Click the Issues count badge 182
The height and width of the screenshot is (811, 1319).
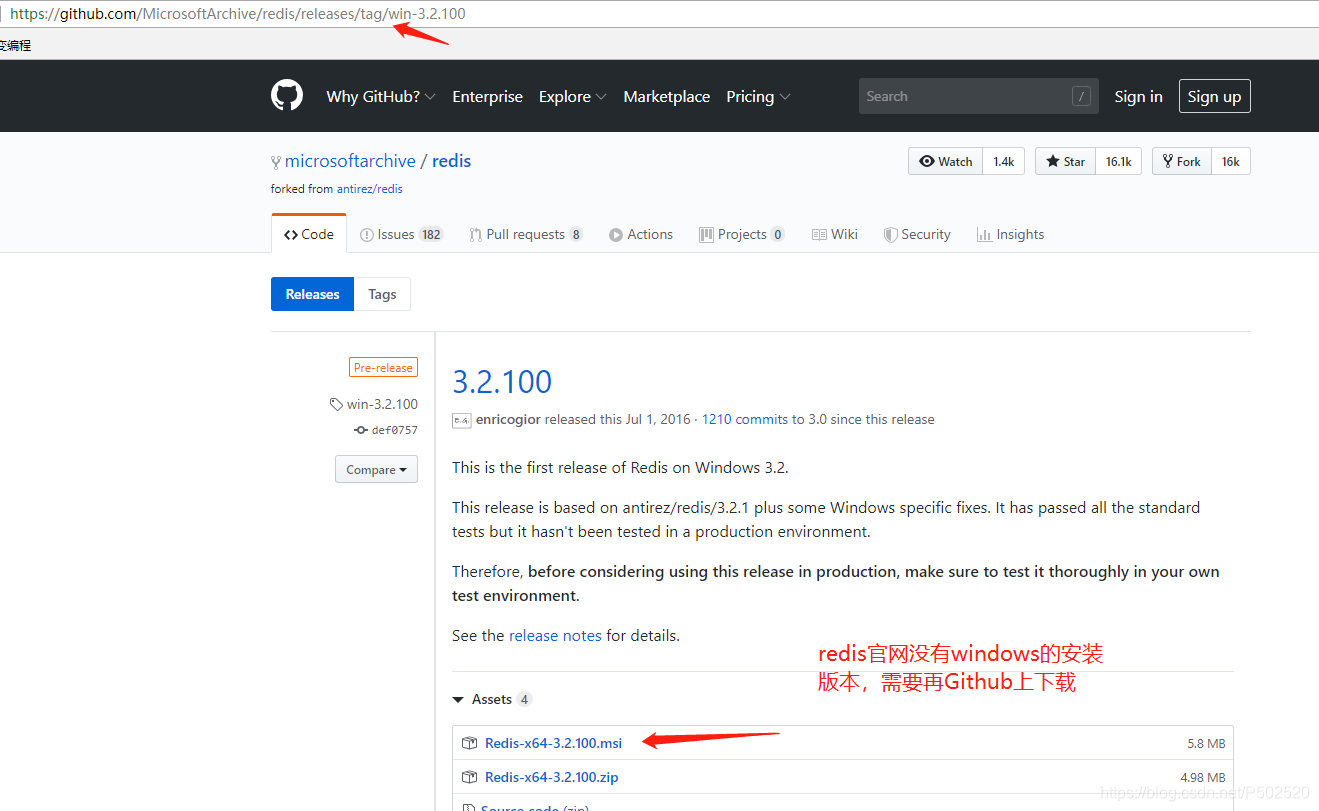pyautogui.click(x=431, y=234)
